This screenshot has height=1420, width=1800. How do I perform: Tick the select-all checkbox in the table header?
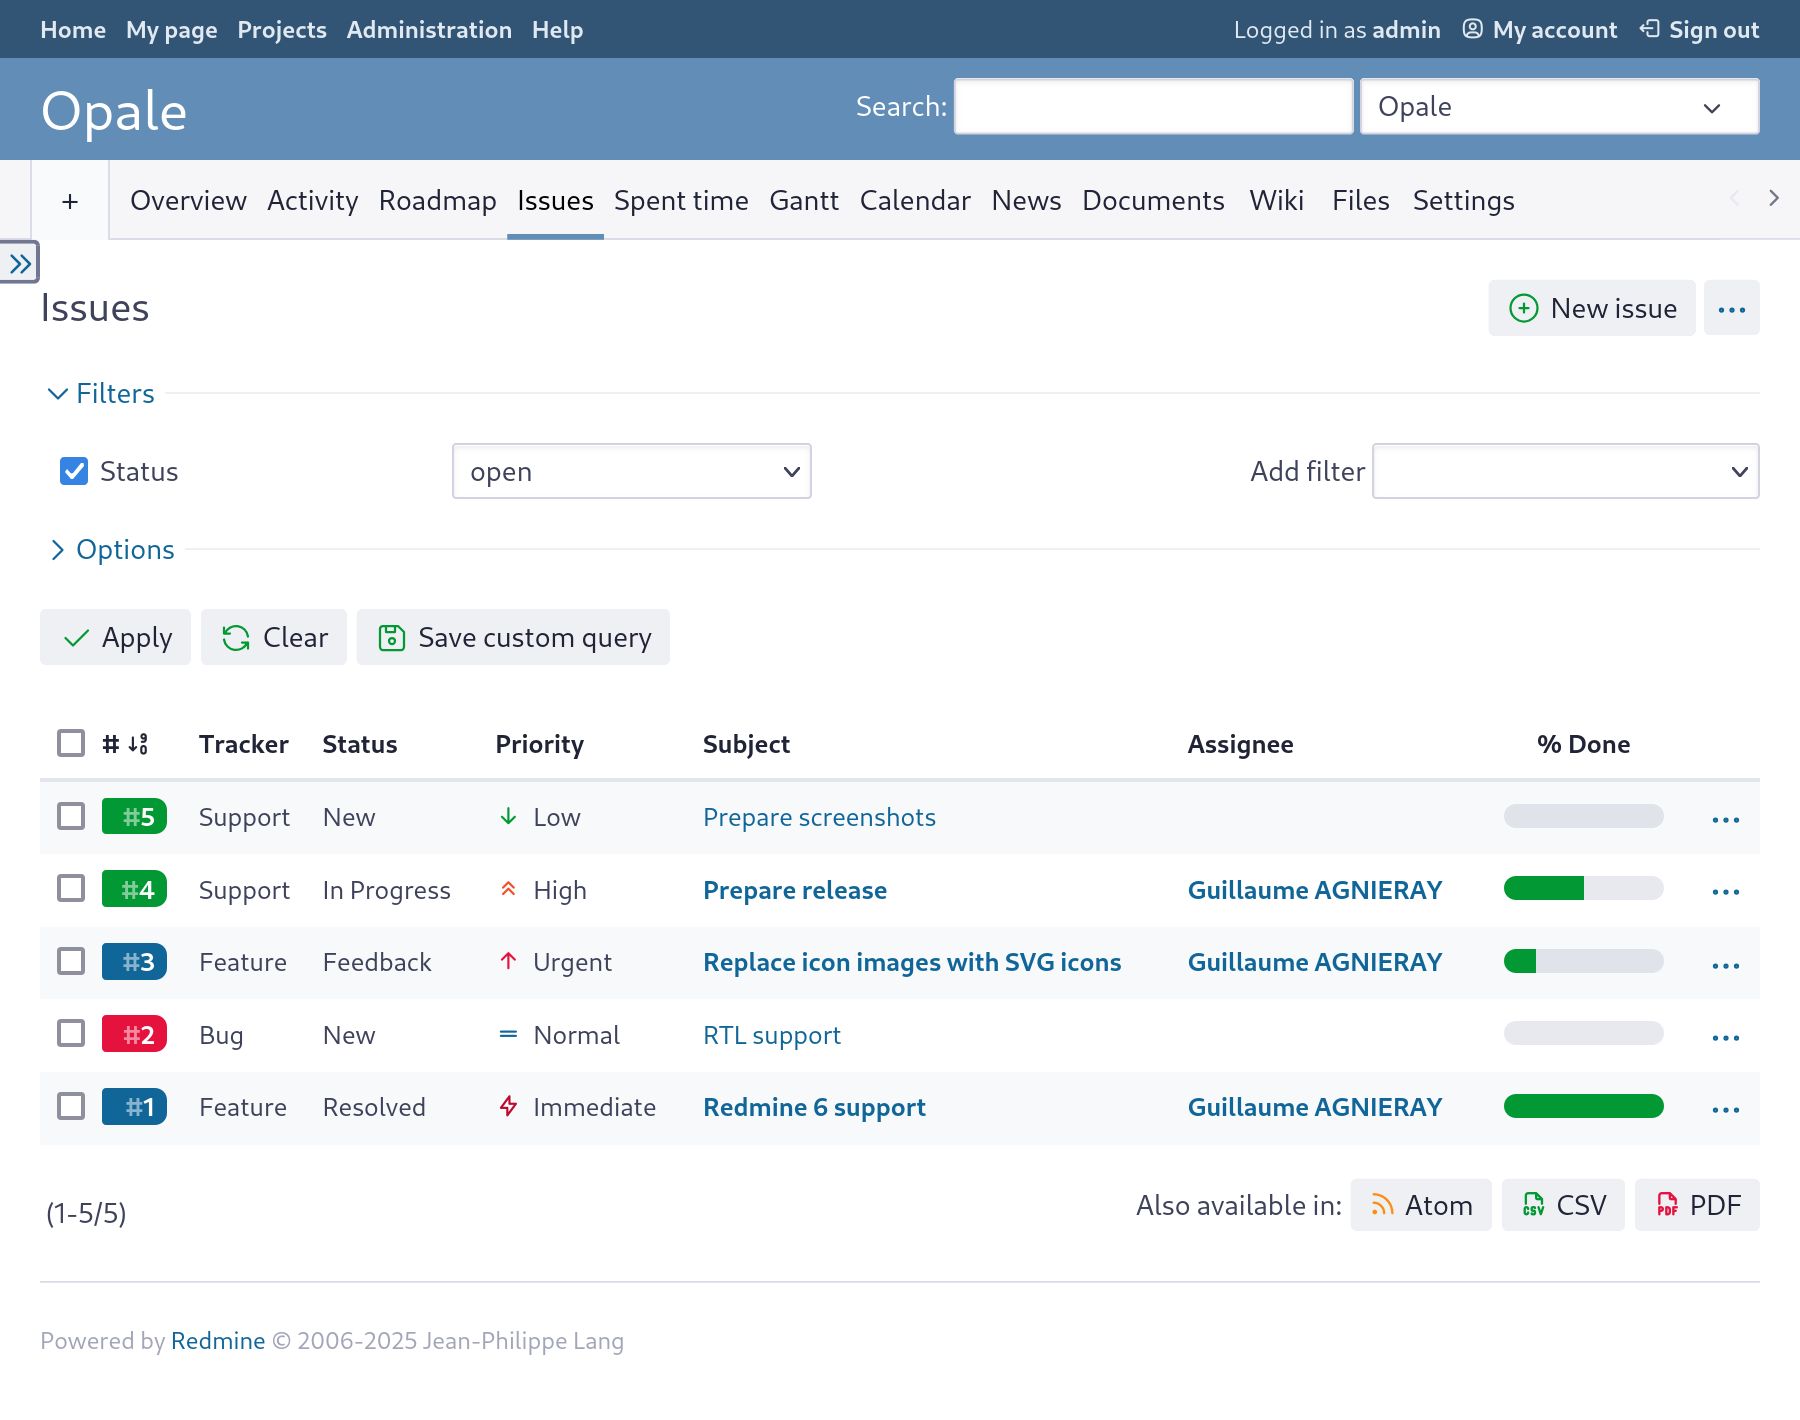point(71,743)
